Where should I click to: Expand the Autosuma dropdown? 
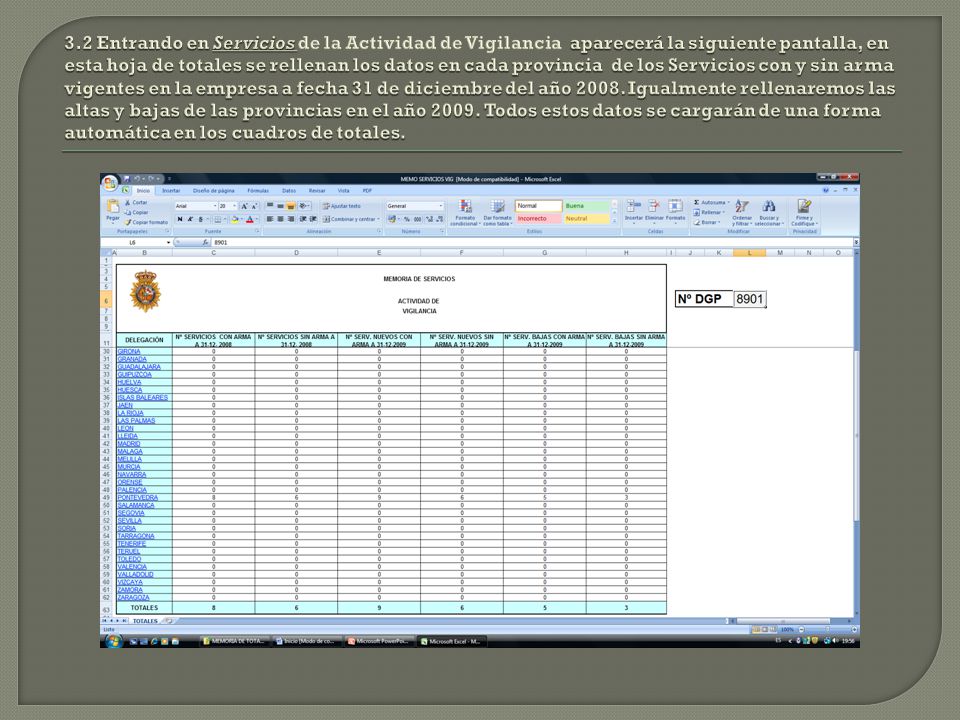pos(729,203)
